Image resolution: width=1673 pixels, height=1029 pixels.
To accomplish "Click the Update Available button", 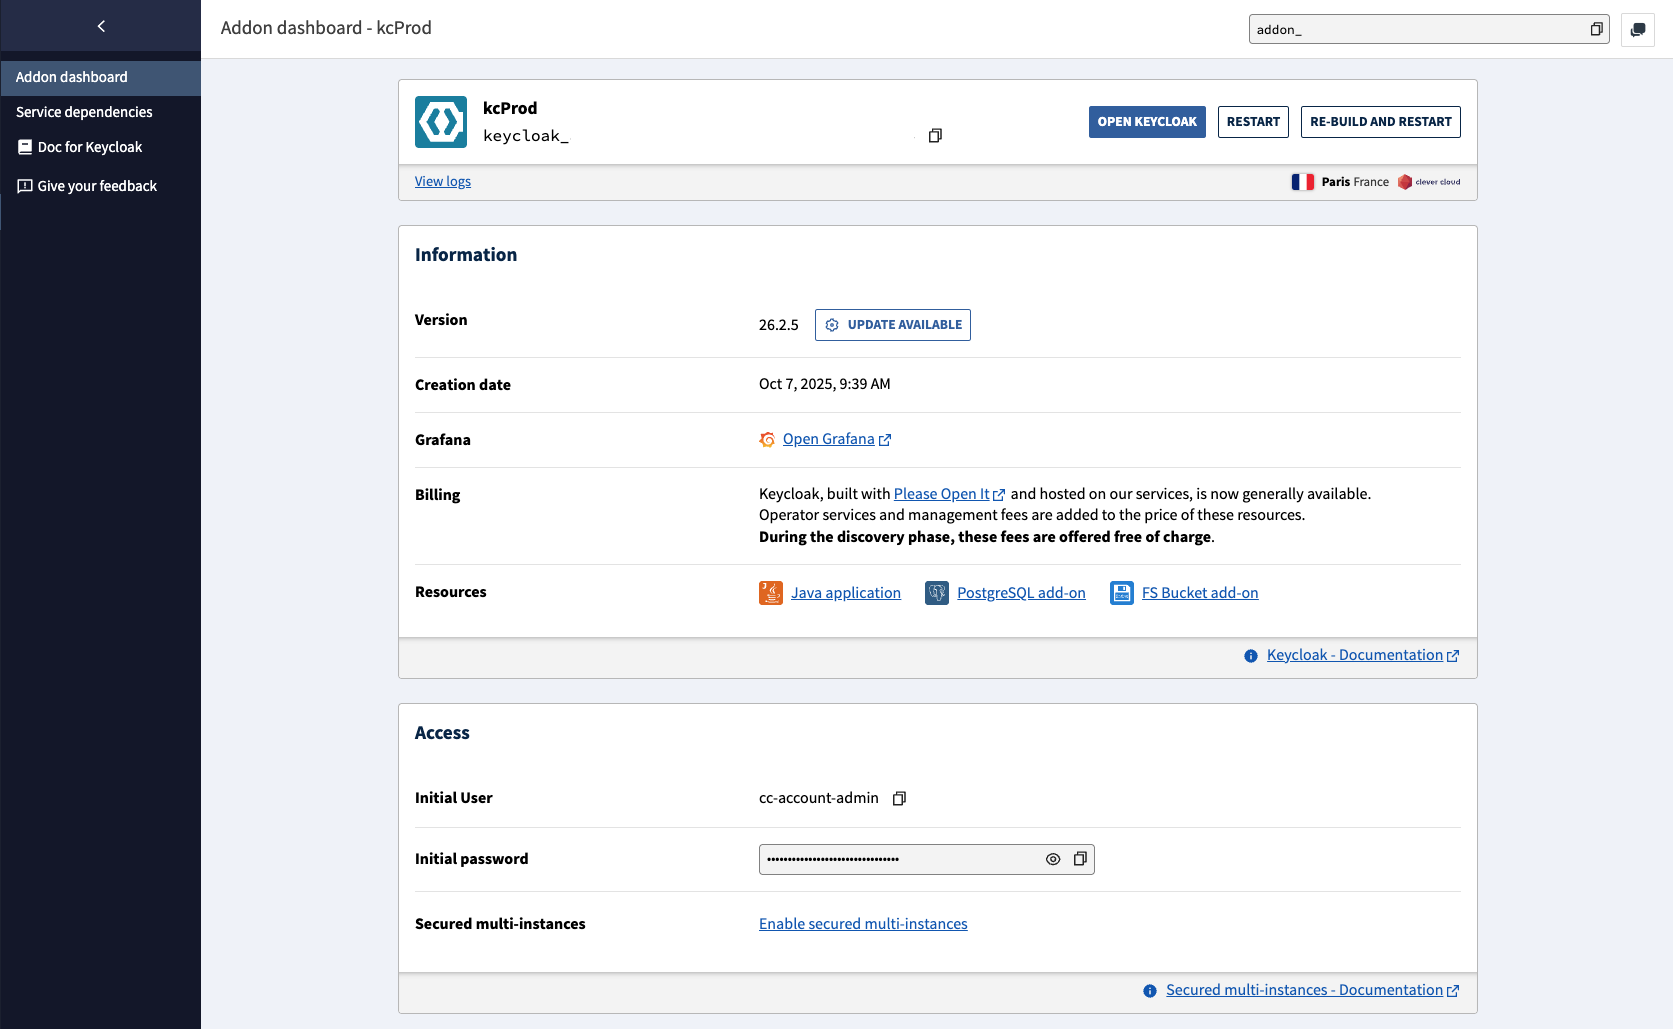I will click(x=893, y=325).
